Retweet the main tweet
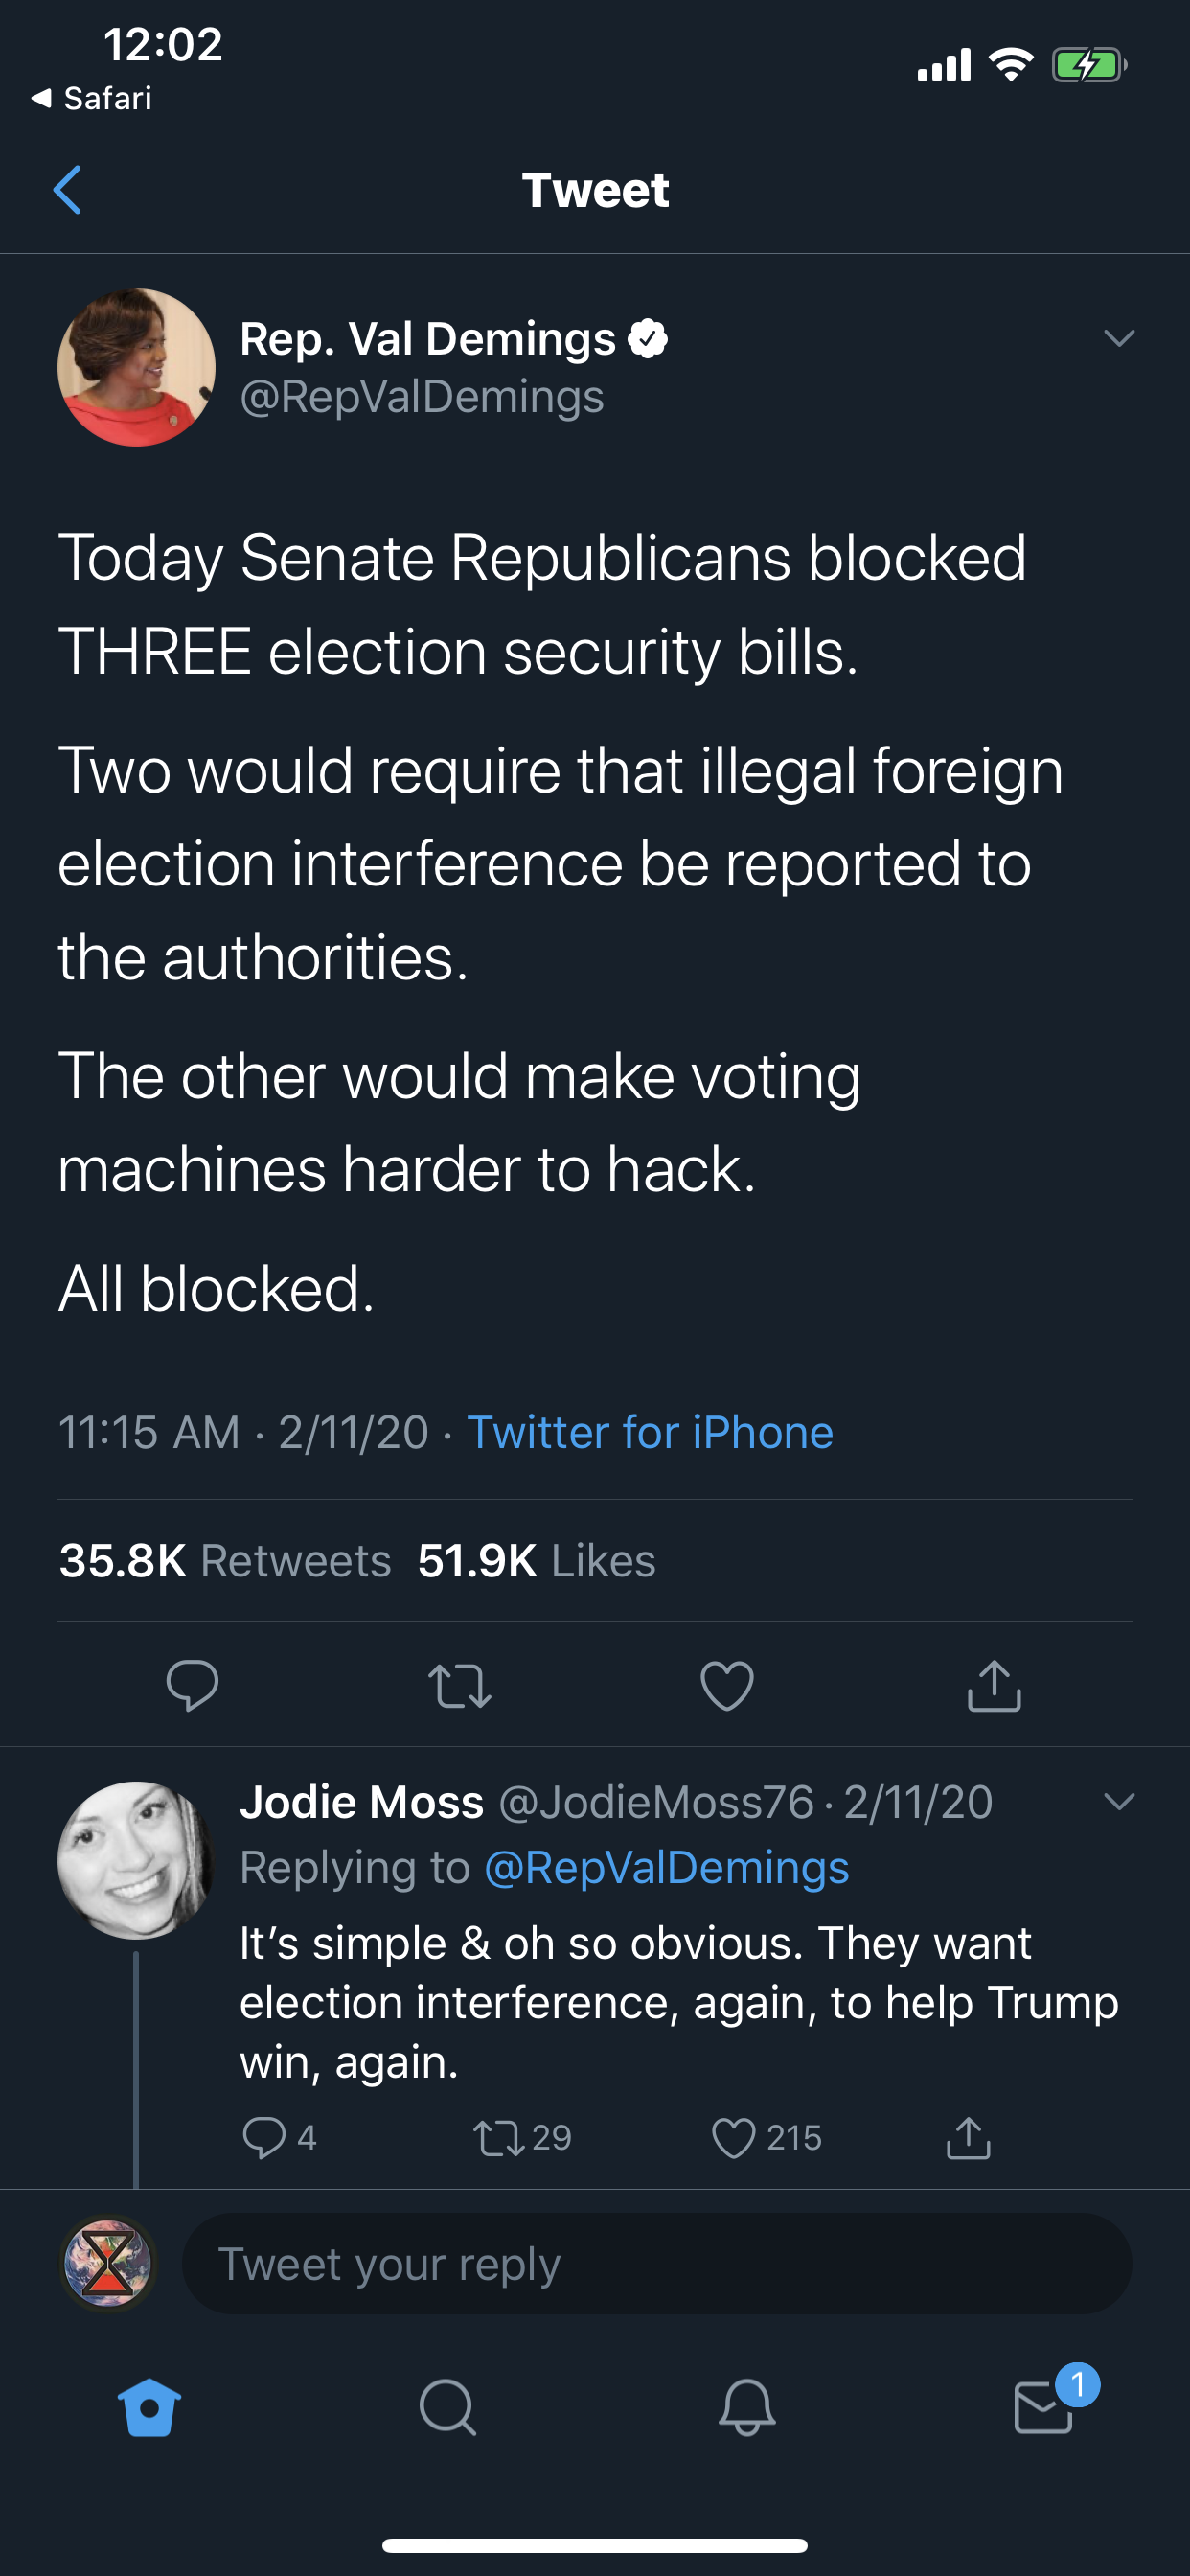 pos(459,1685)
